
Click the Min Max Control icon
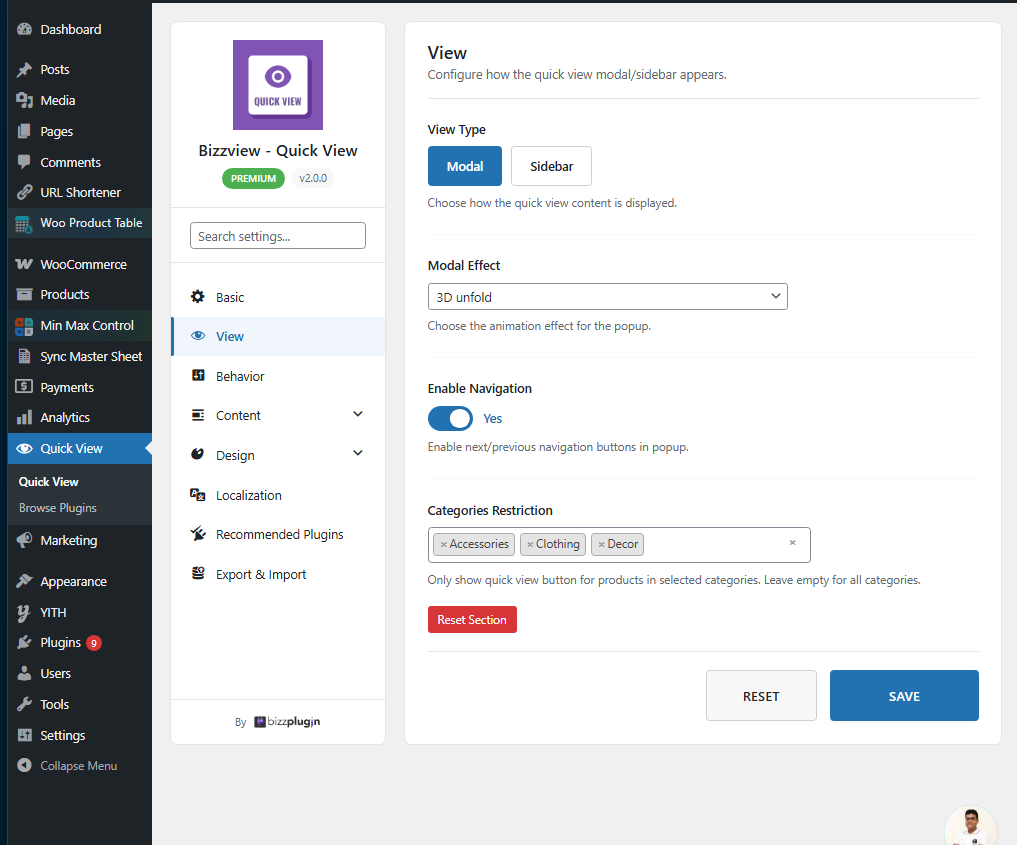(24, 326)
